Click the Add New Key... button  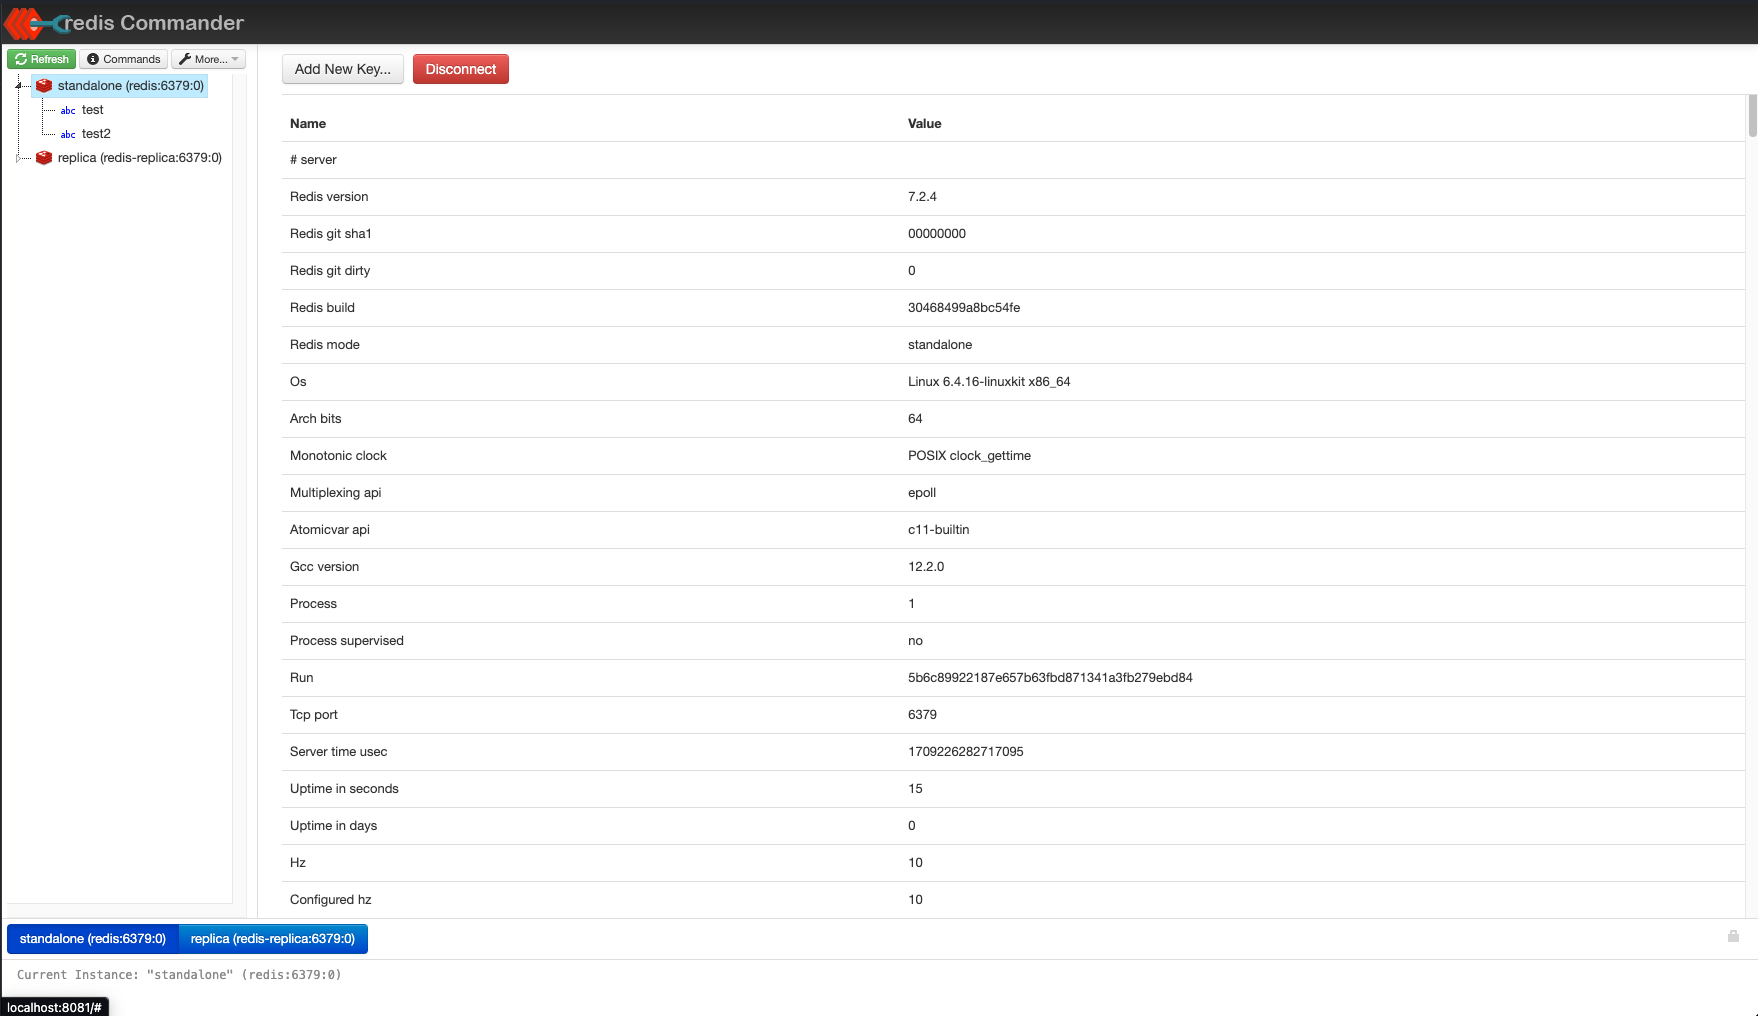point(343,69)
